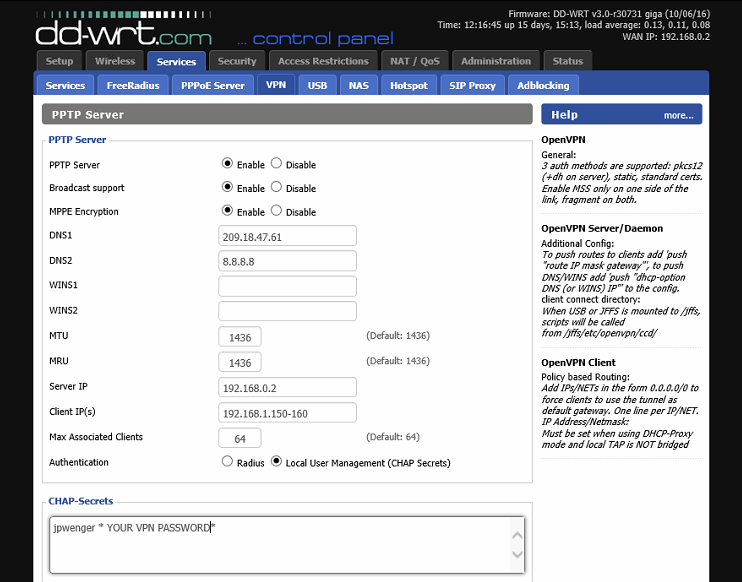This screenshot has width=742, height=582.
Task: Select the Services sub-tab
Action: (65, 86)
